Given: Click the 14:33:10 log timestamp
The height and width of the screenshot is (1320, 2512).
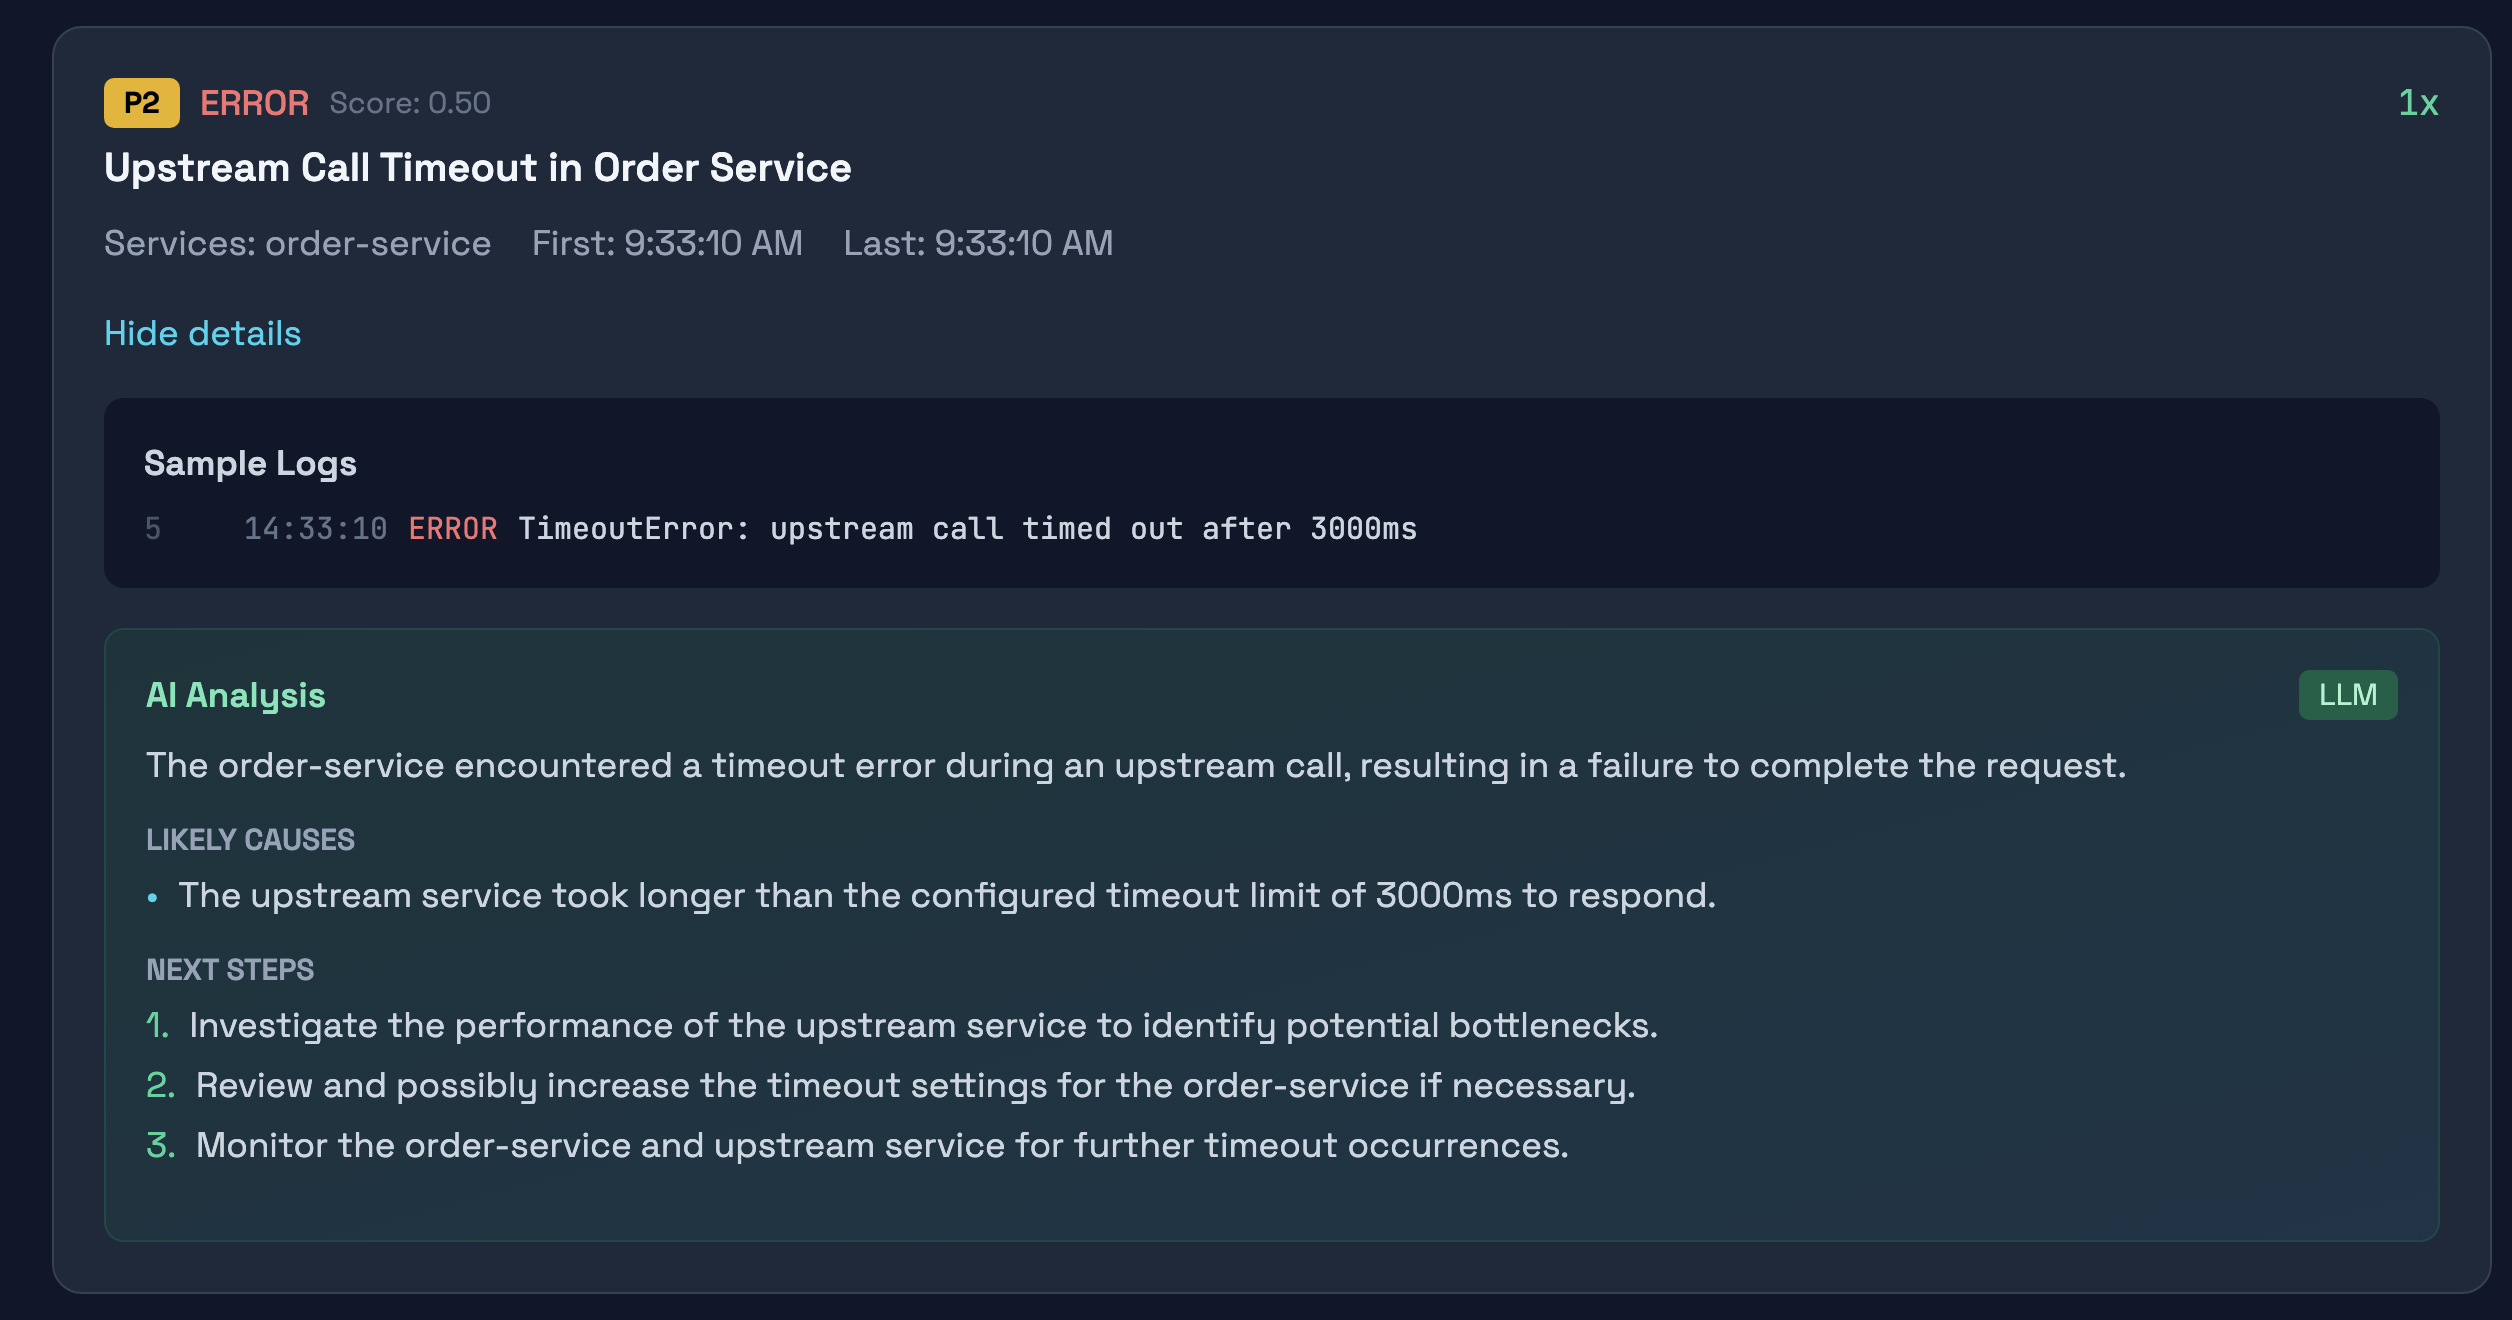Looking at the screenshot, I should click(x=315, y=528).
